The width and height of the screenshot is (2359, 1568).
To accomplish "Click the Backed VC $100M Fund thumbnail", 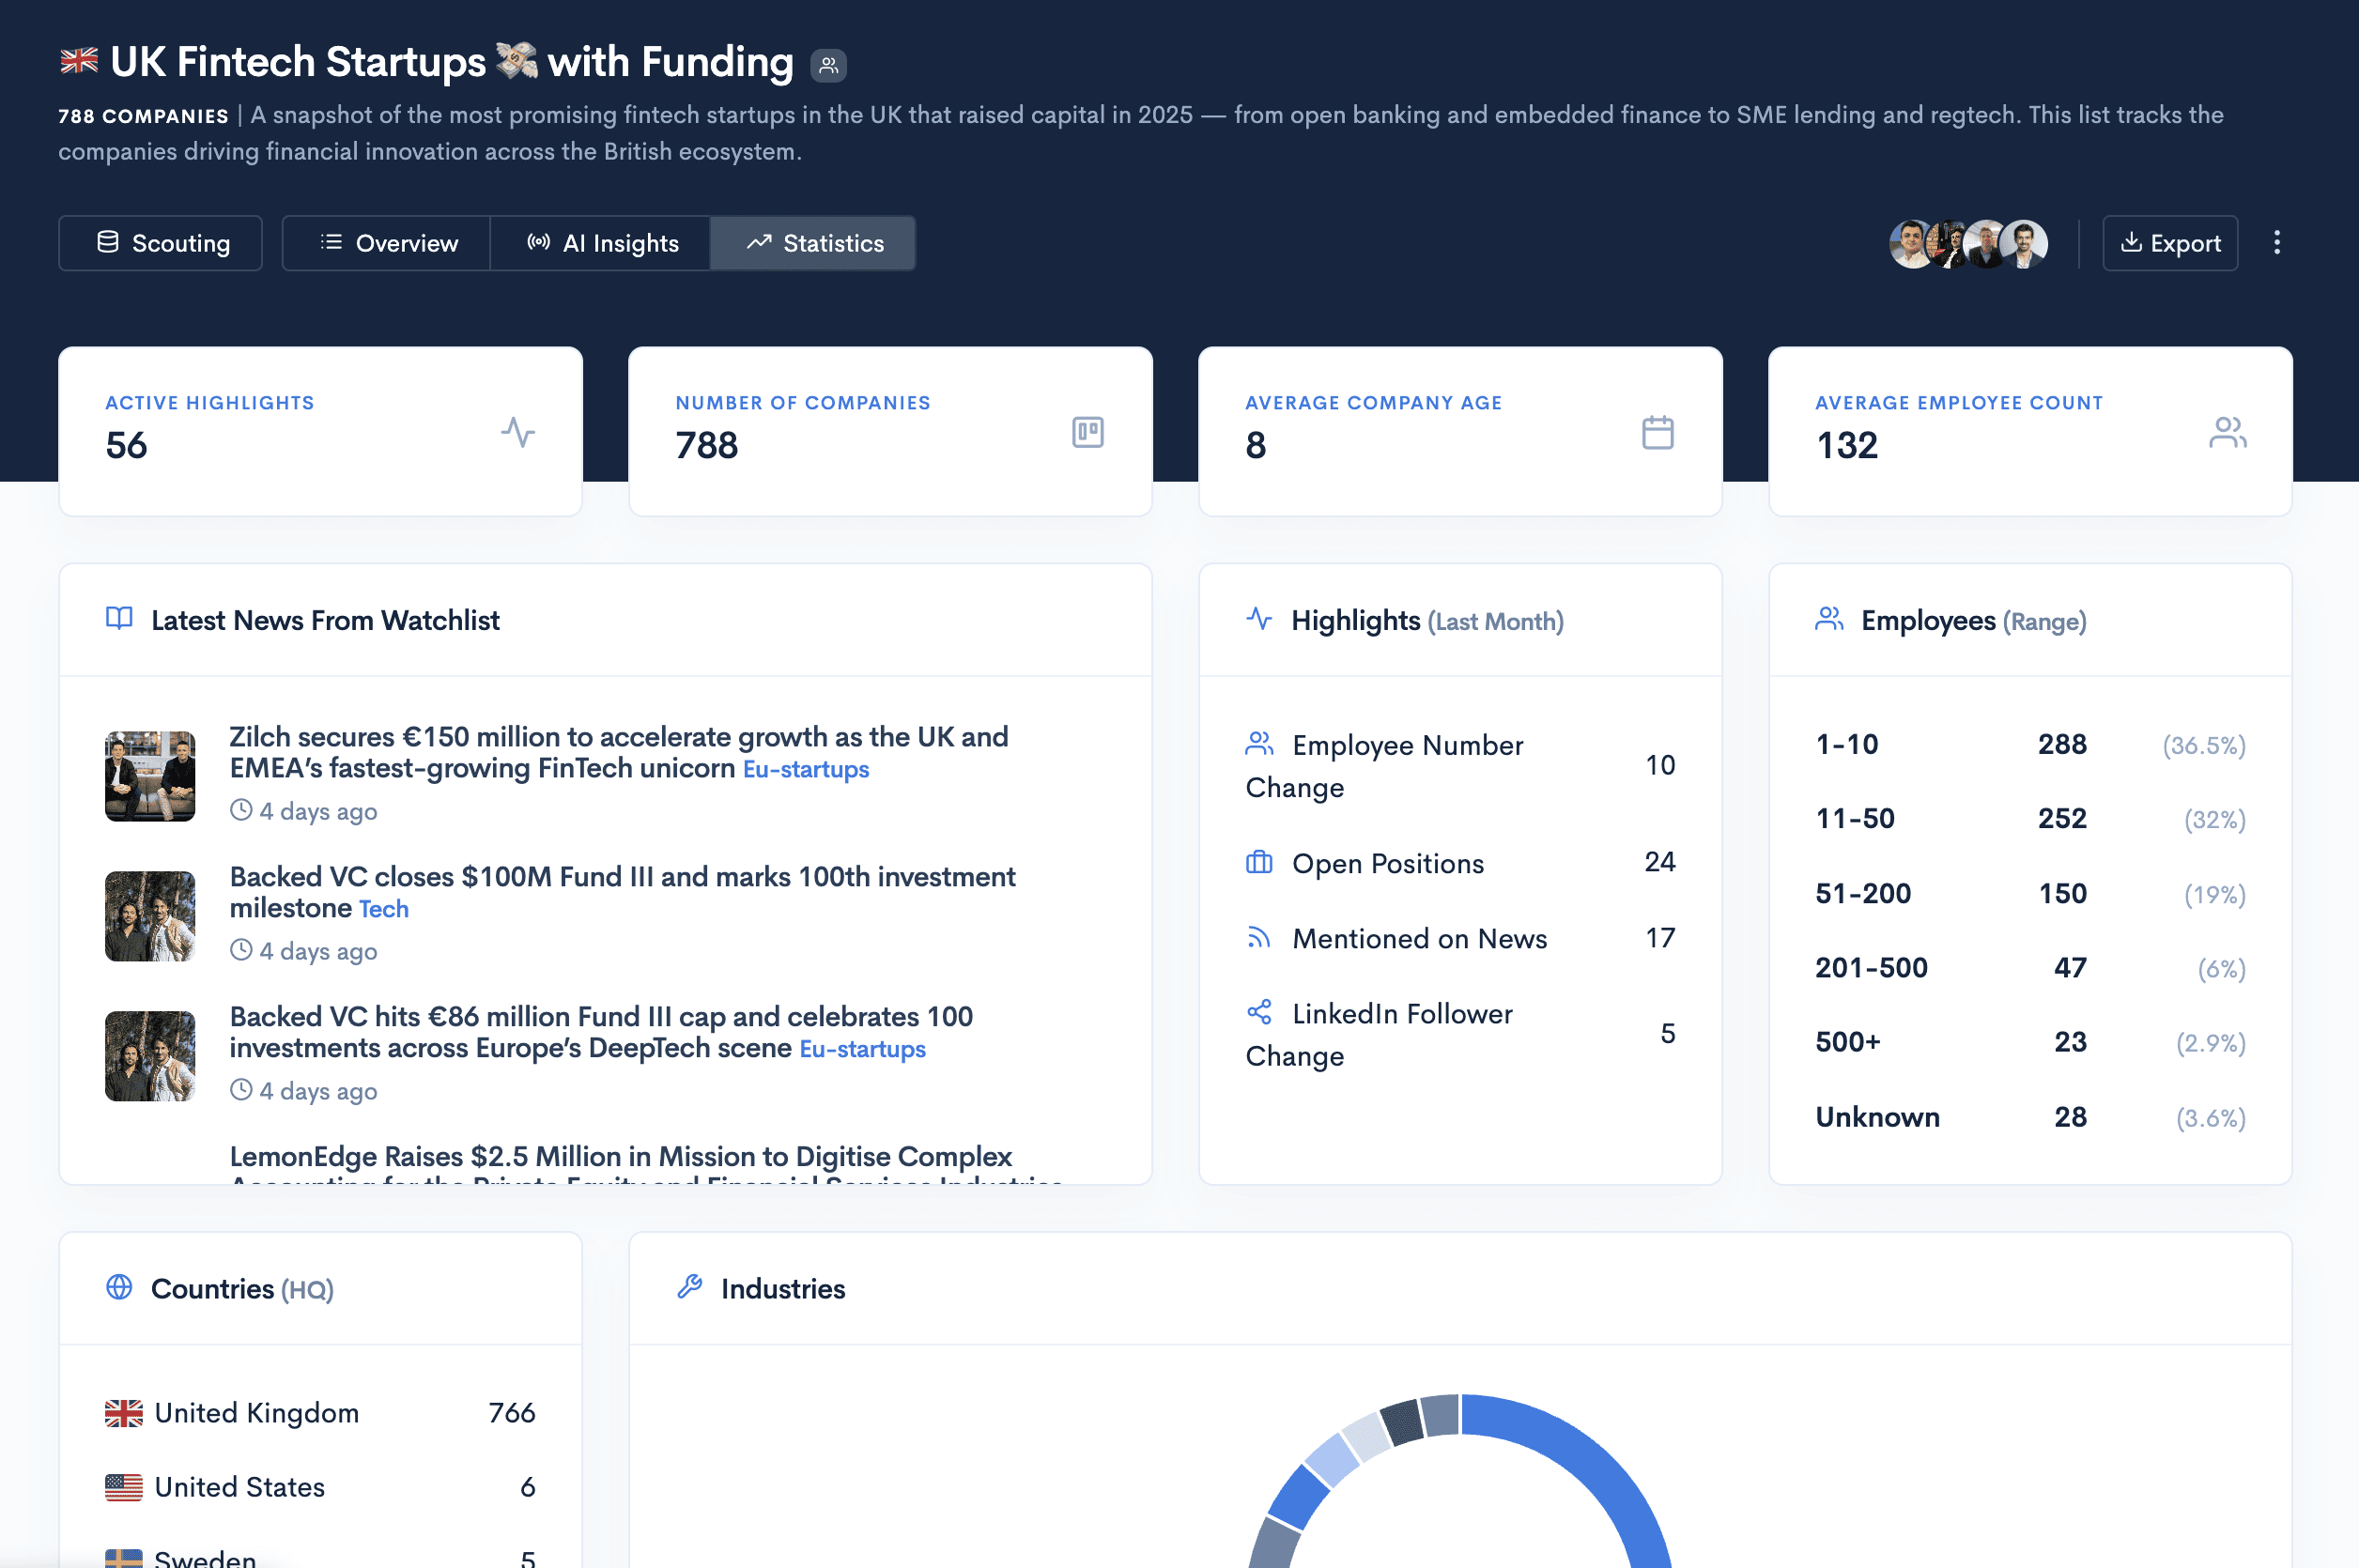I will [x=150, y=916].
